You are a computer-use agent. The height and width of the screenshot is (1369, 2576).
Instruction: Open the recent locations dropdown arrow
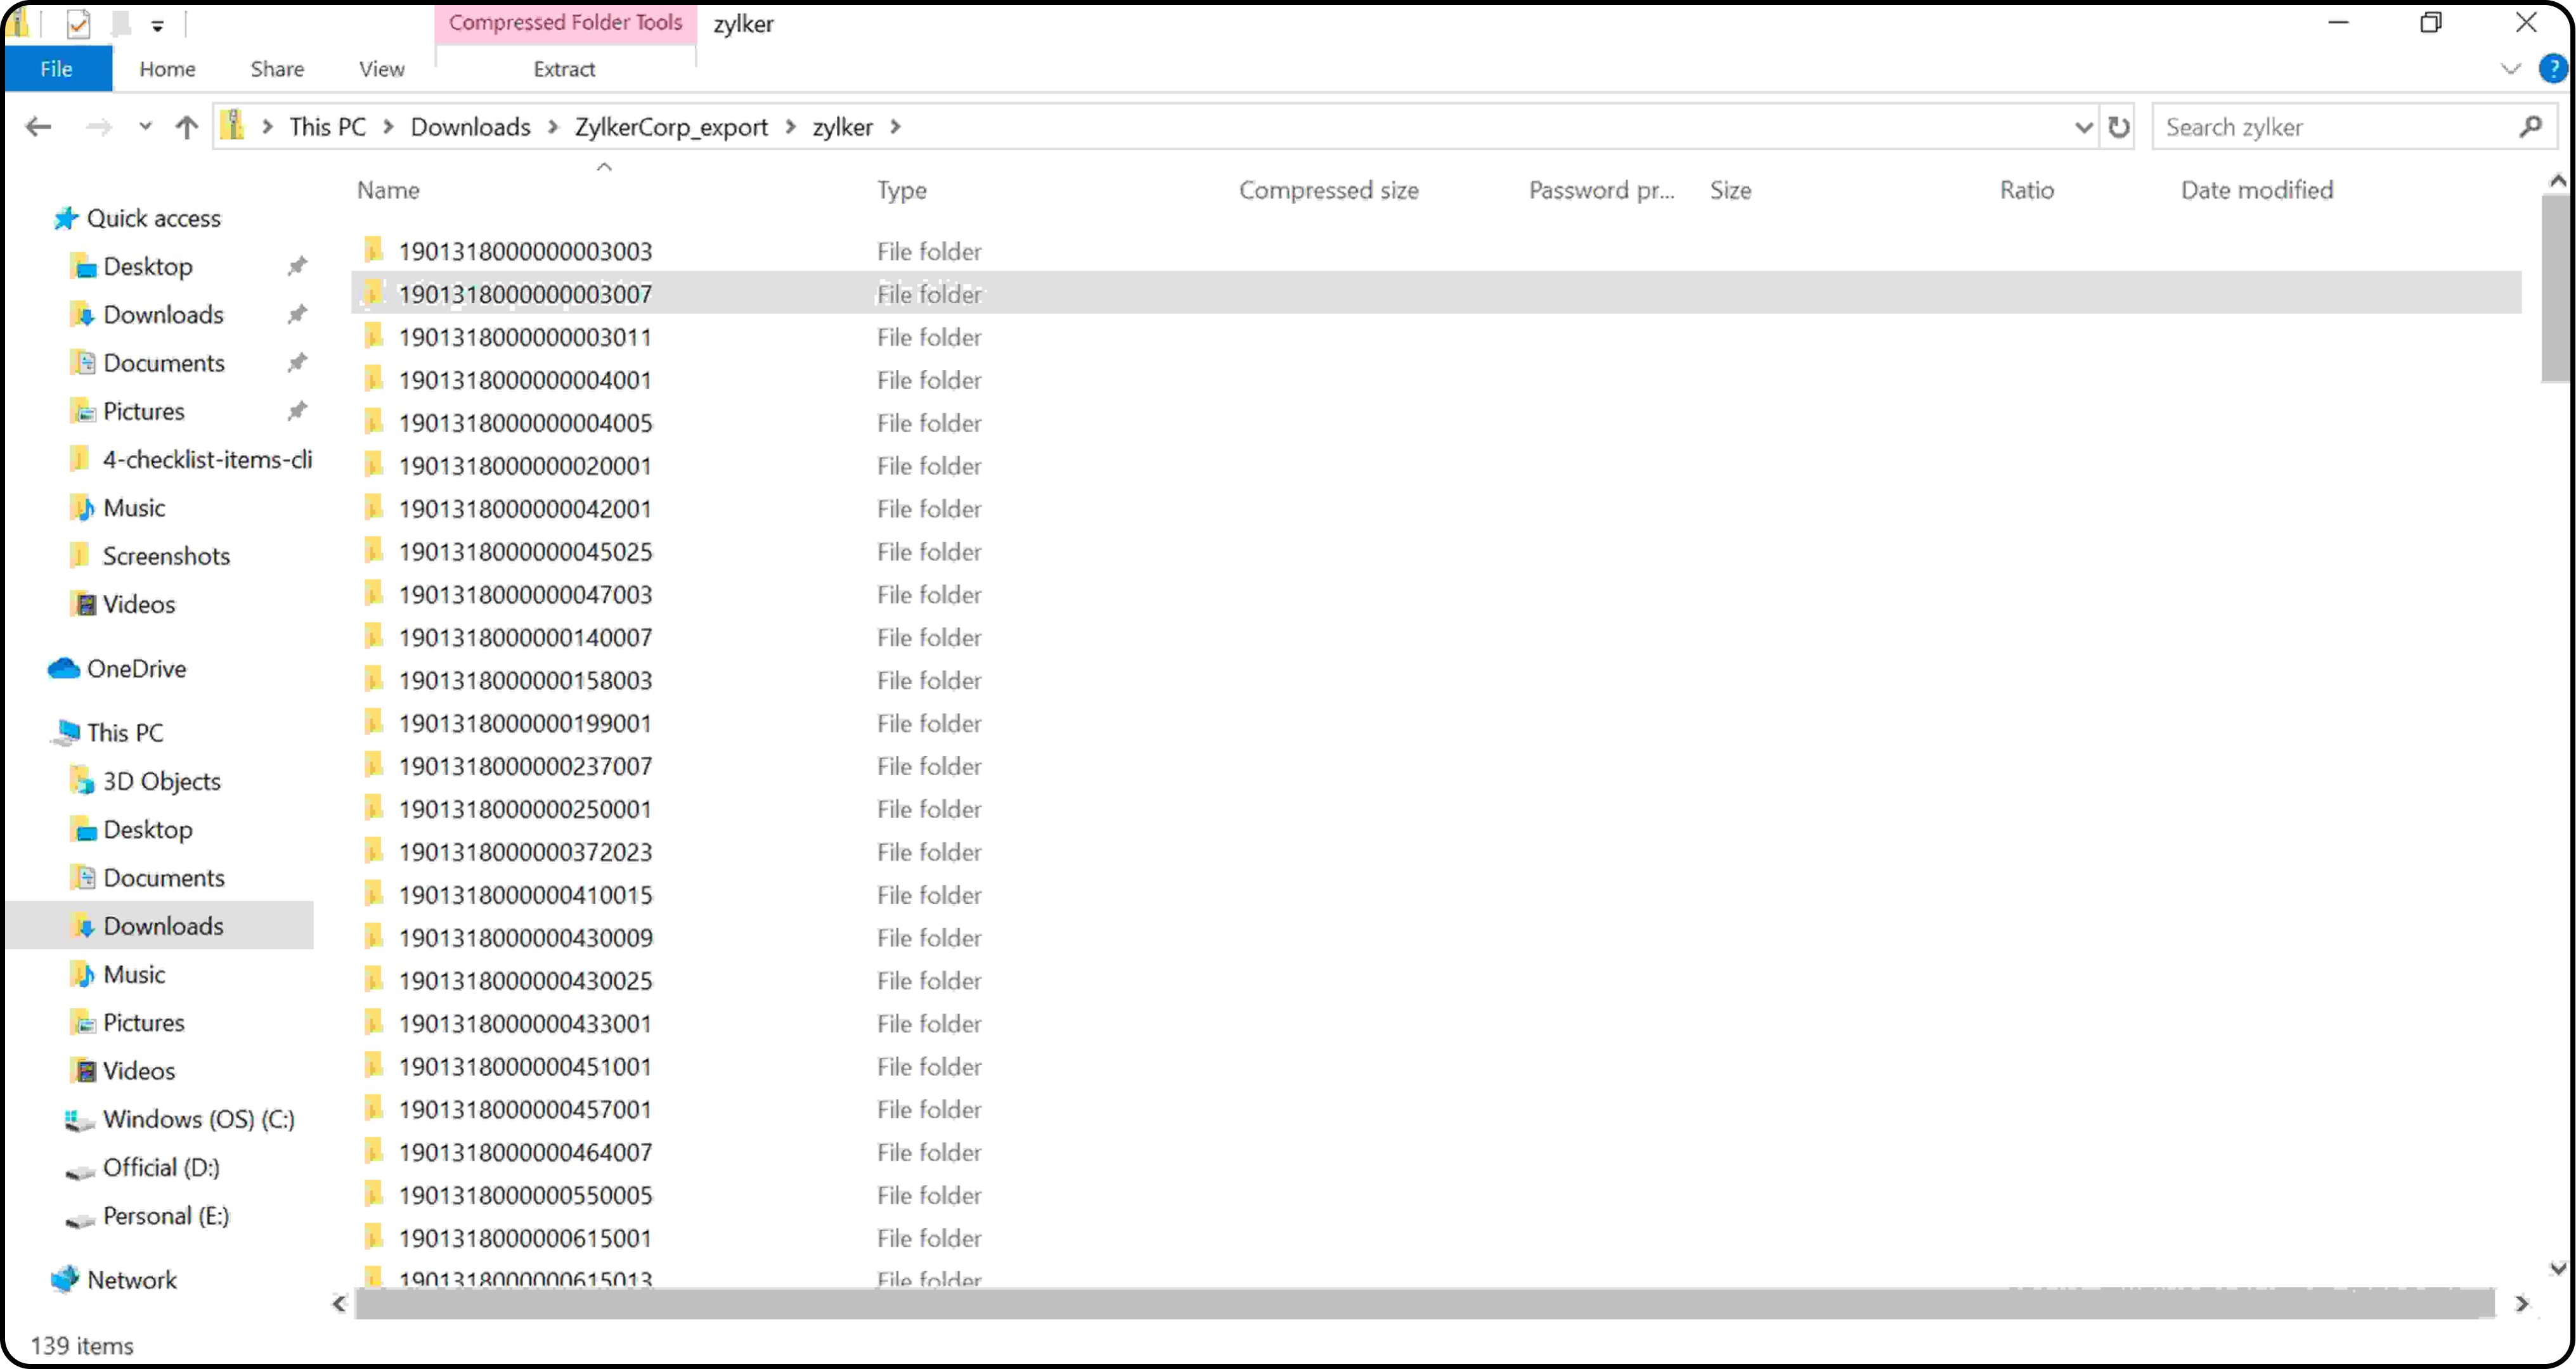coord(146,127)
